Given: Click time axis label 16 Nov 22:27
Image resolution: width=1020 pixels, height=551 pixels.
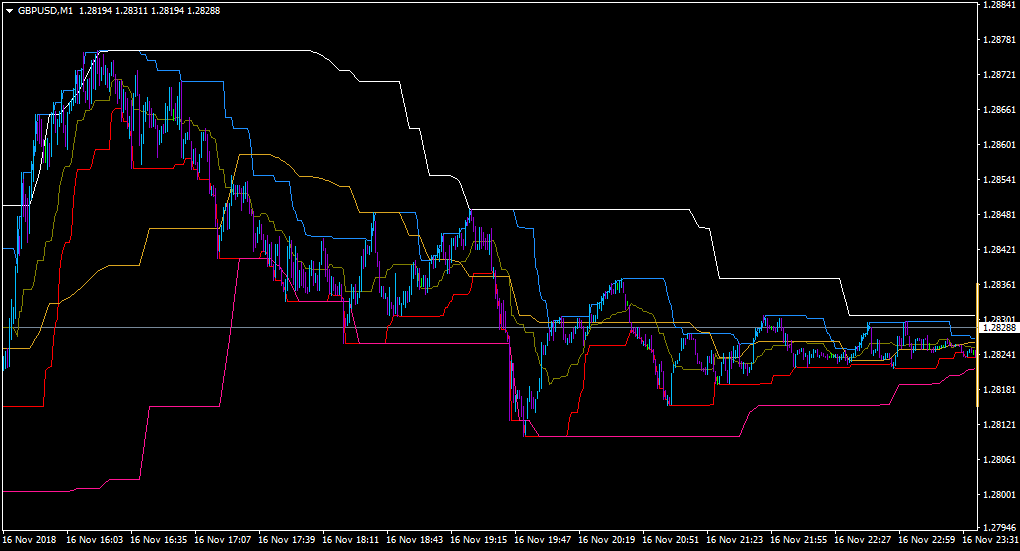Looking at the screenshot, I should coord(862,539).
